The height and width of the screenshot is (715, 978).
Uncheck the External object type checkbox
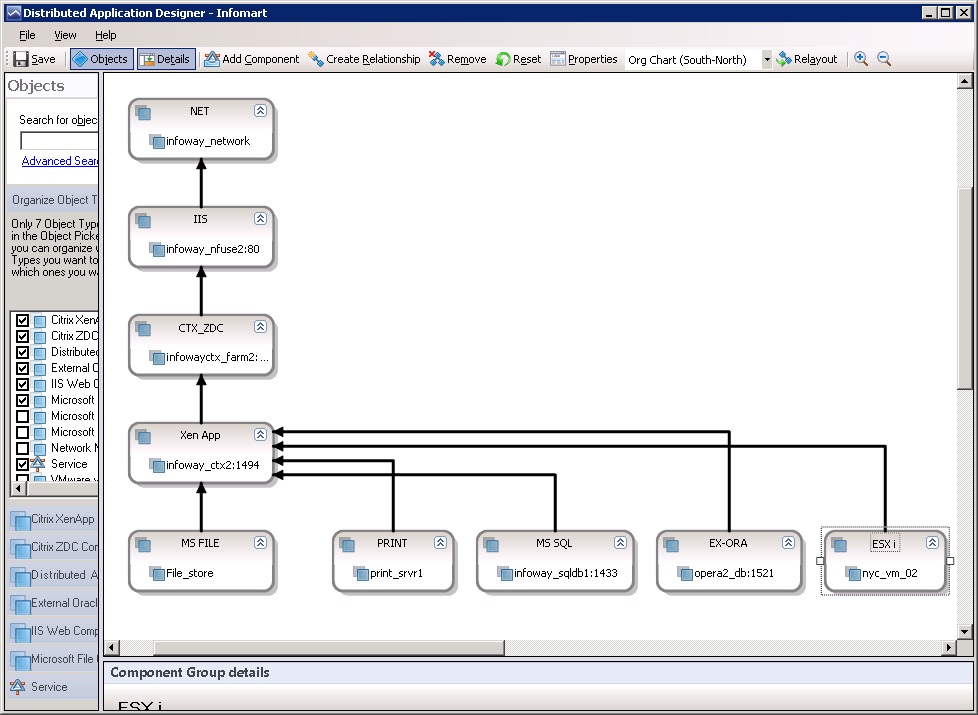(x=22, y=368)
